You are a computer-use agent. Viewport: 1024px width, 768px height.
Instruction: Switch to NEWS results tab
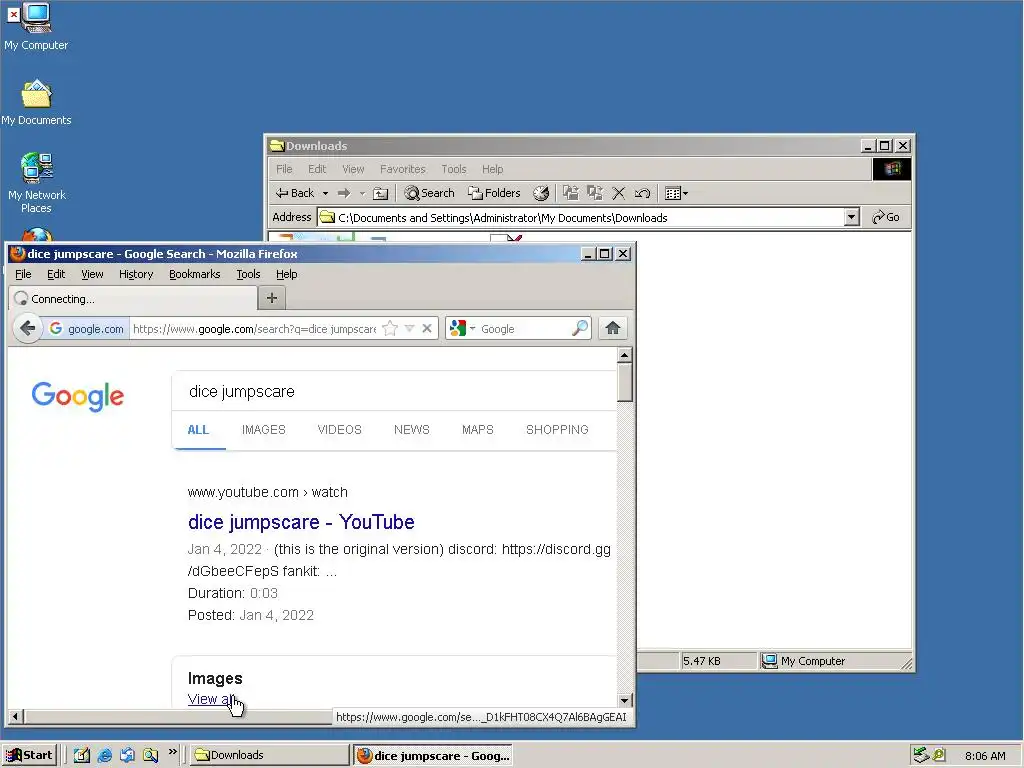click(x=411, y=430)
